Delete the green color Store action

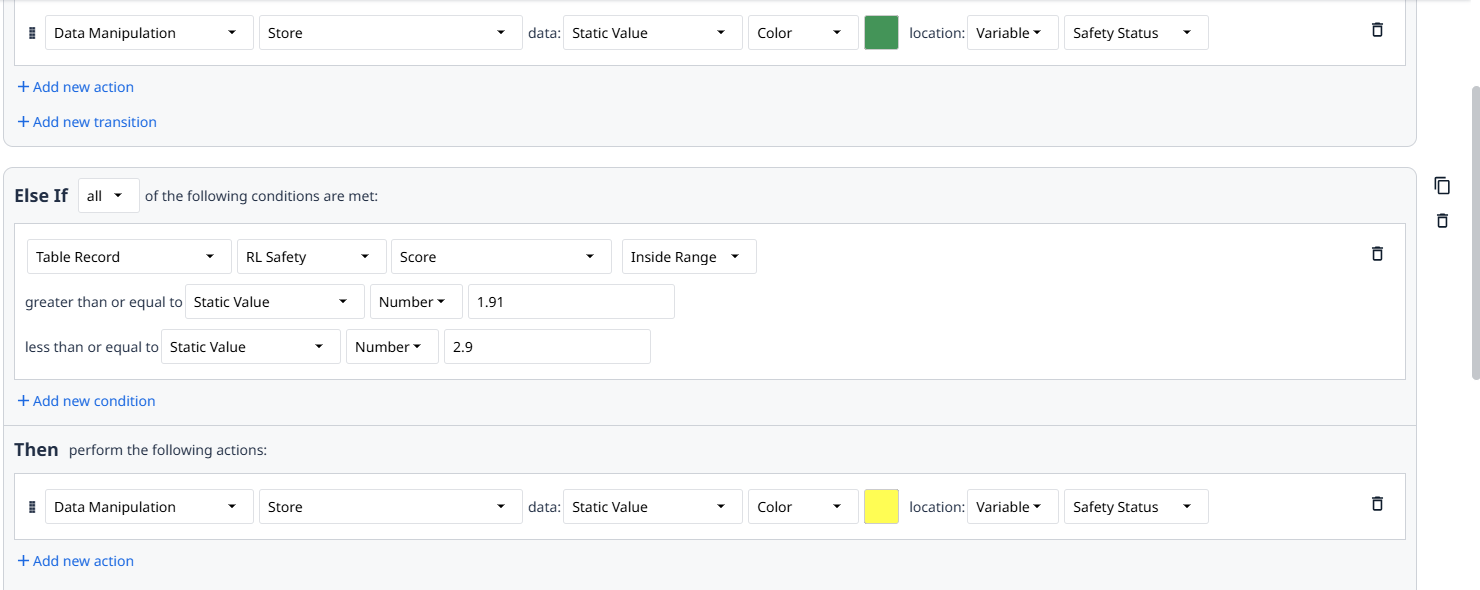(1377, 30)
